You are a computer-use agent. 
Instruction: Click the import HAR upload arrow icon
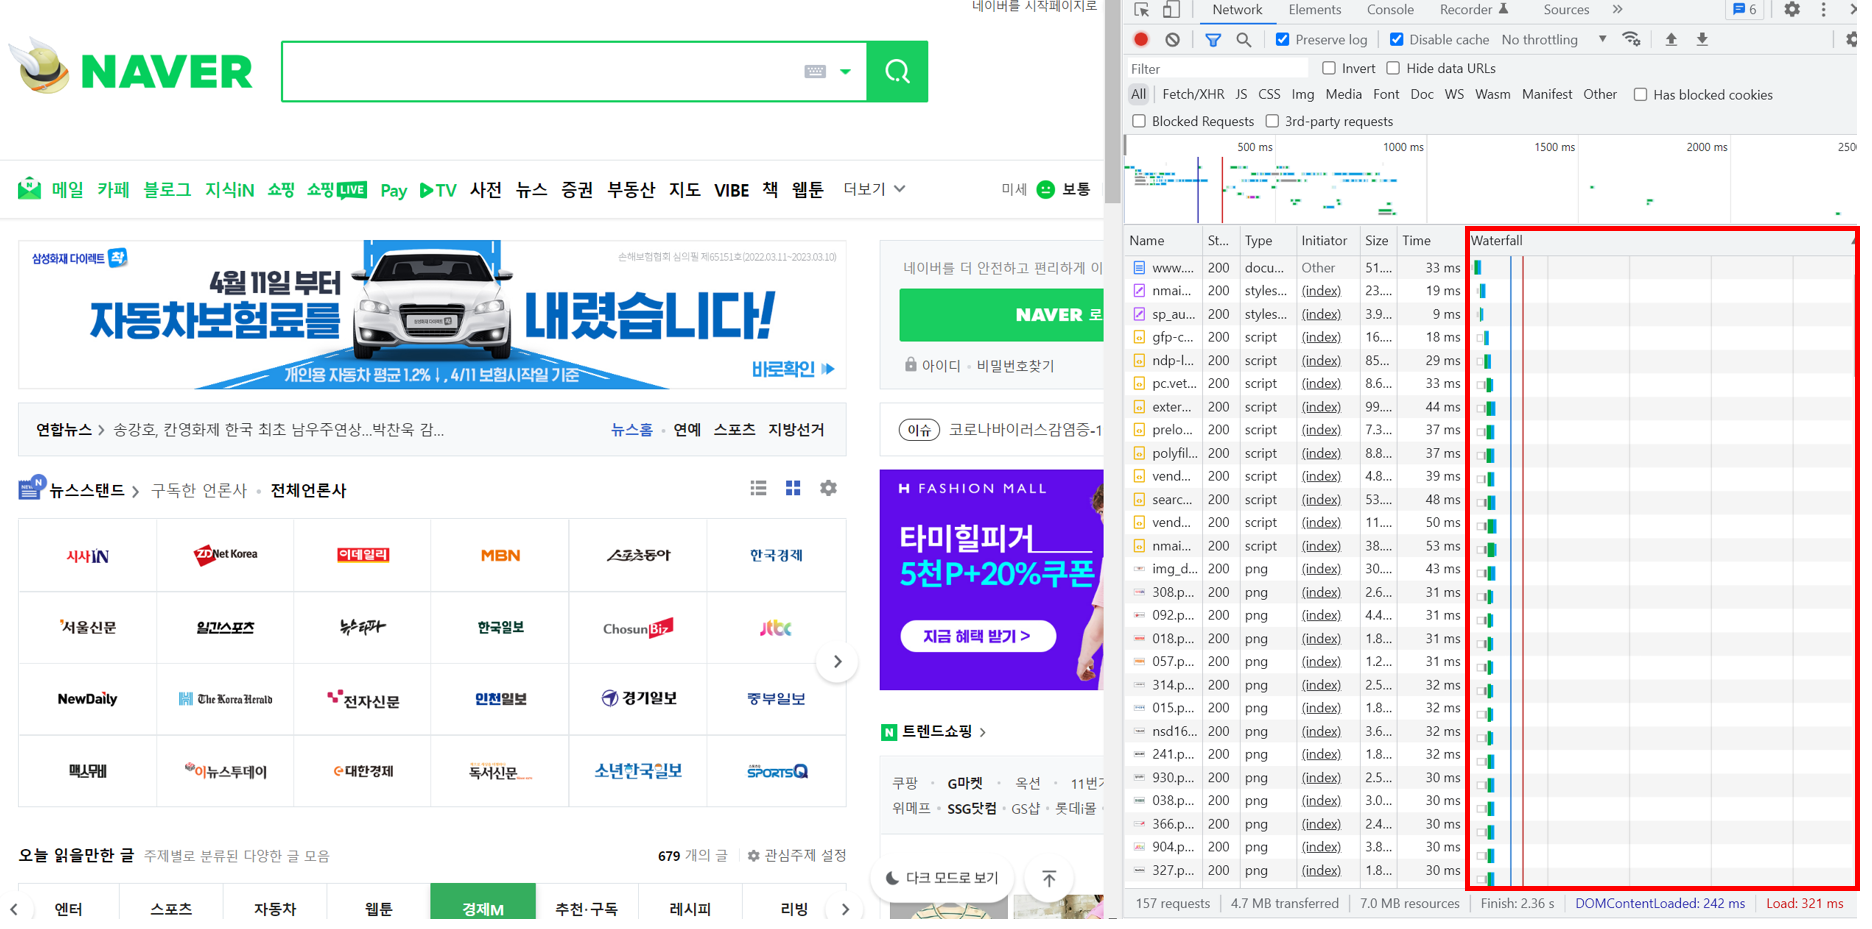[x=1671, y=40]
